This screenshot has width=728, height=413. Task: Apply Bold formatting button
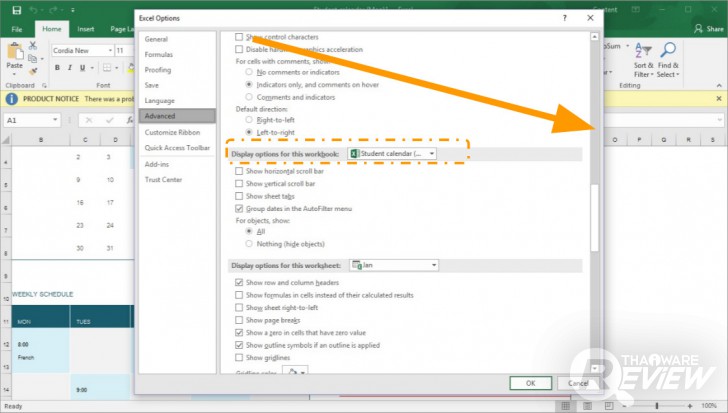click(x=57, y=68)
